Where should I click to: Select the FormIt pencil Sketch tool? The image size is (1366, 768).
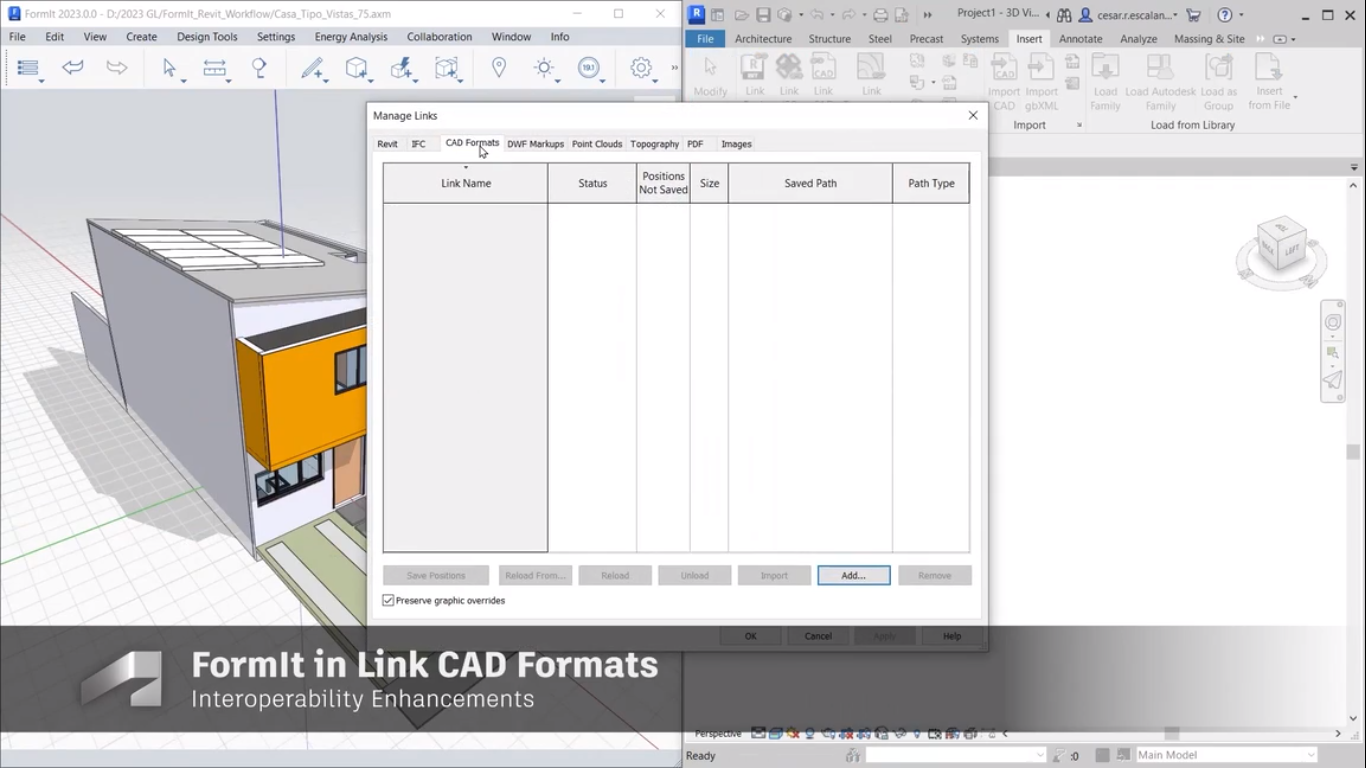[313, 68]
